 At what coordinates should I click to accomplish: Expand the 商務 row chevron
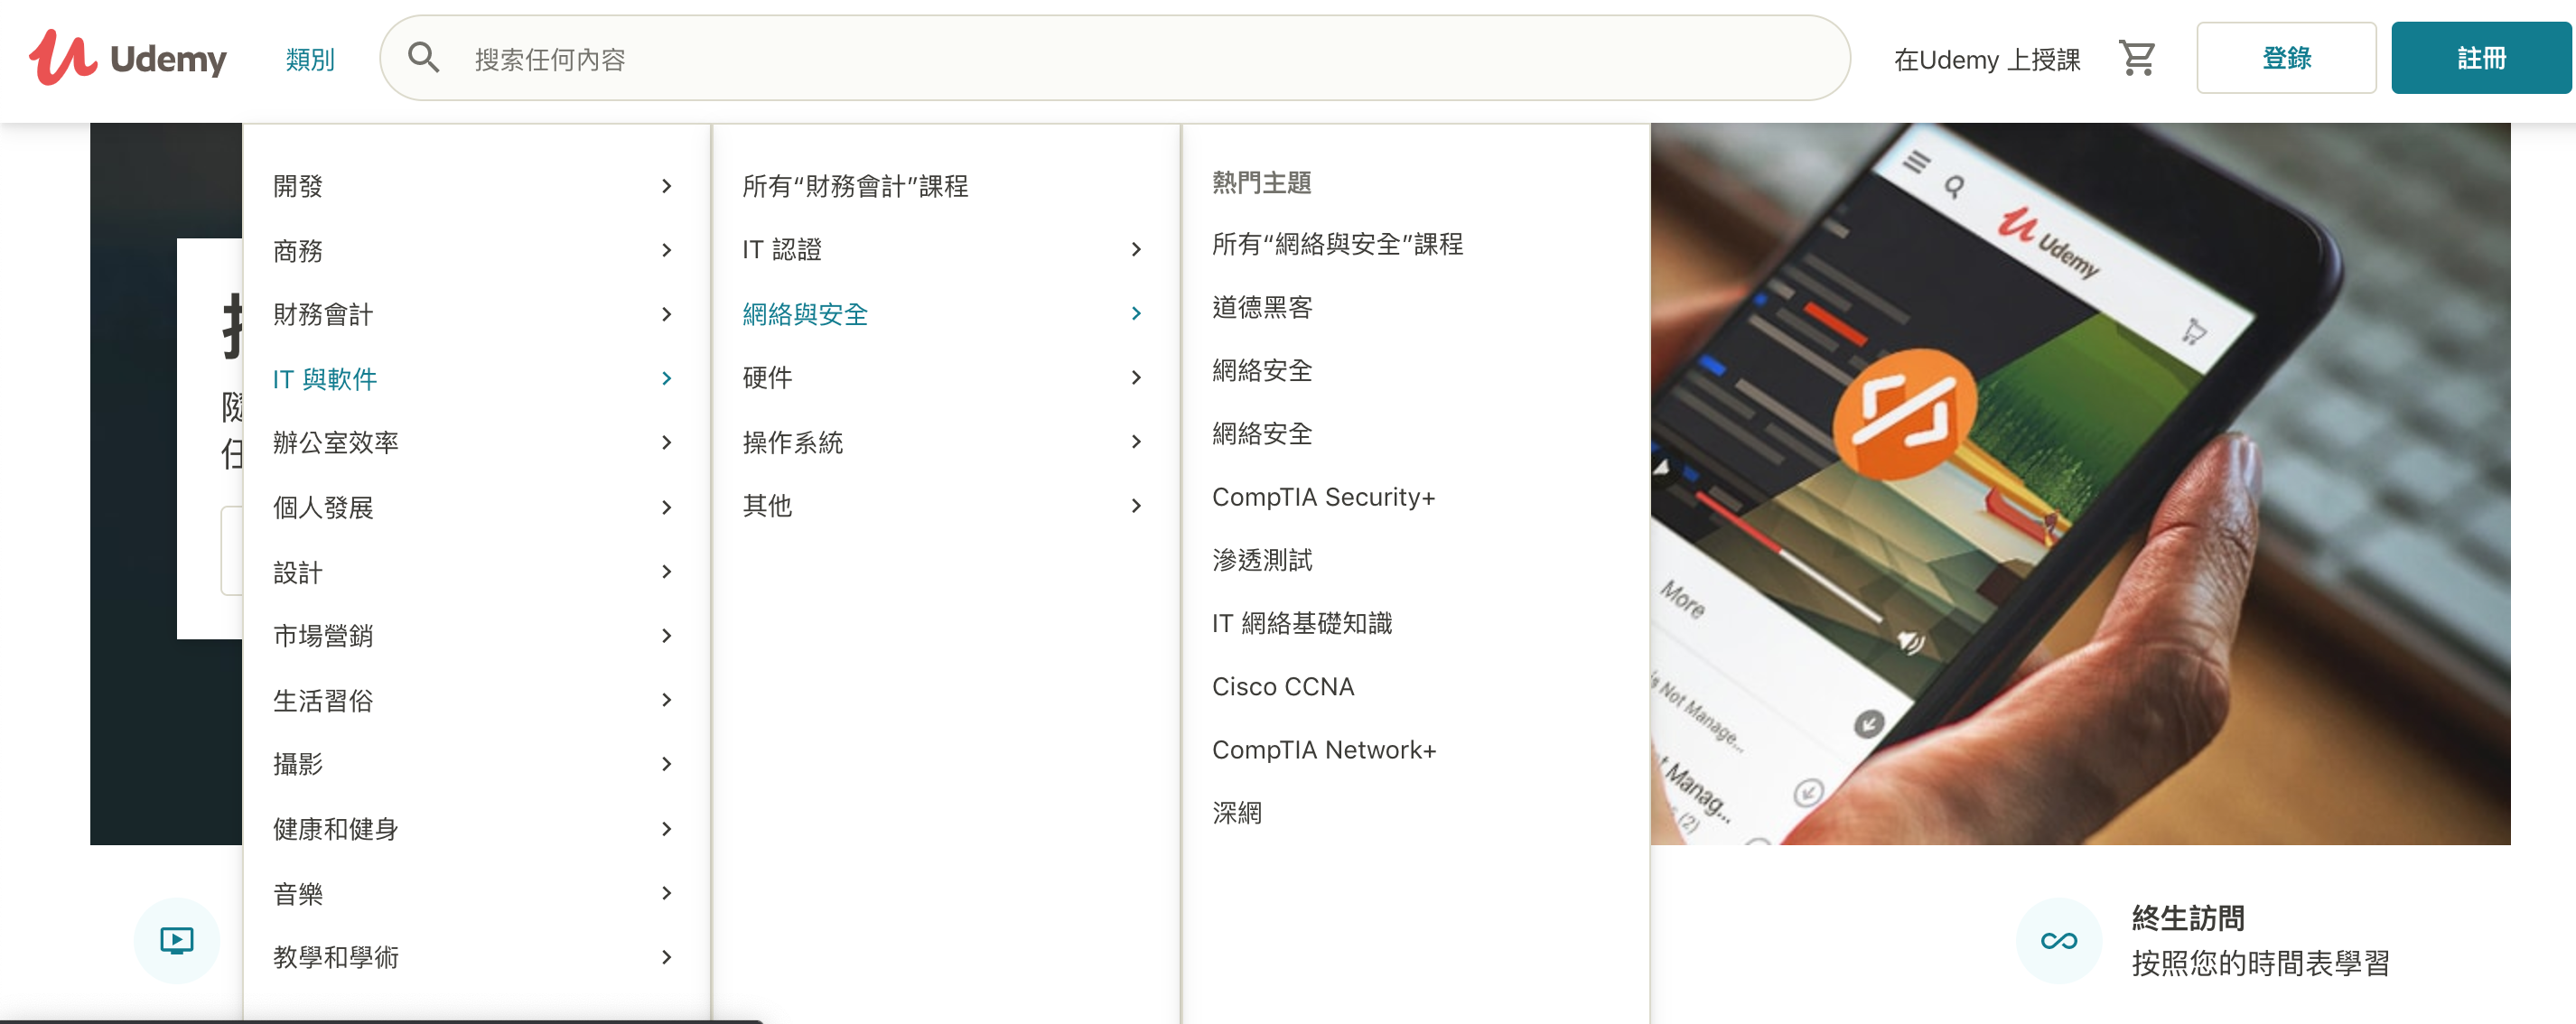coord(667,250)
